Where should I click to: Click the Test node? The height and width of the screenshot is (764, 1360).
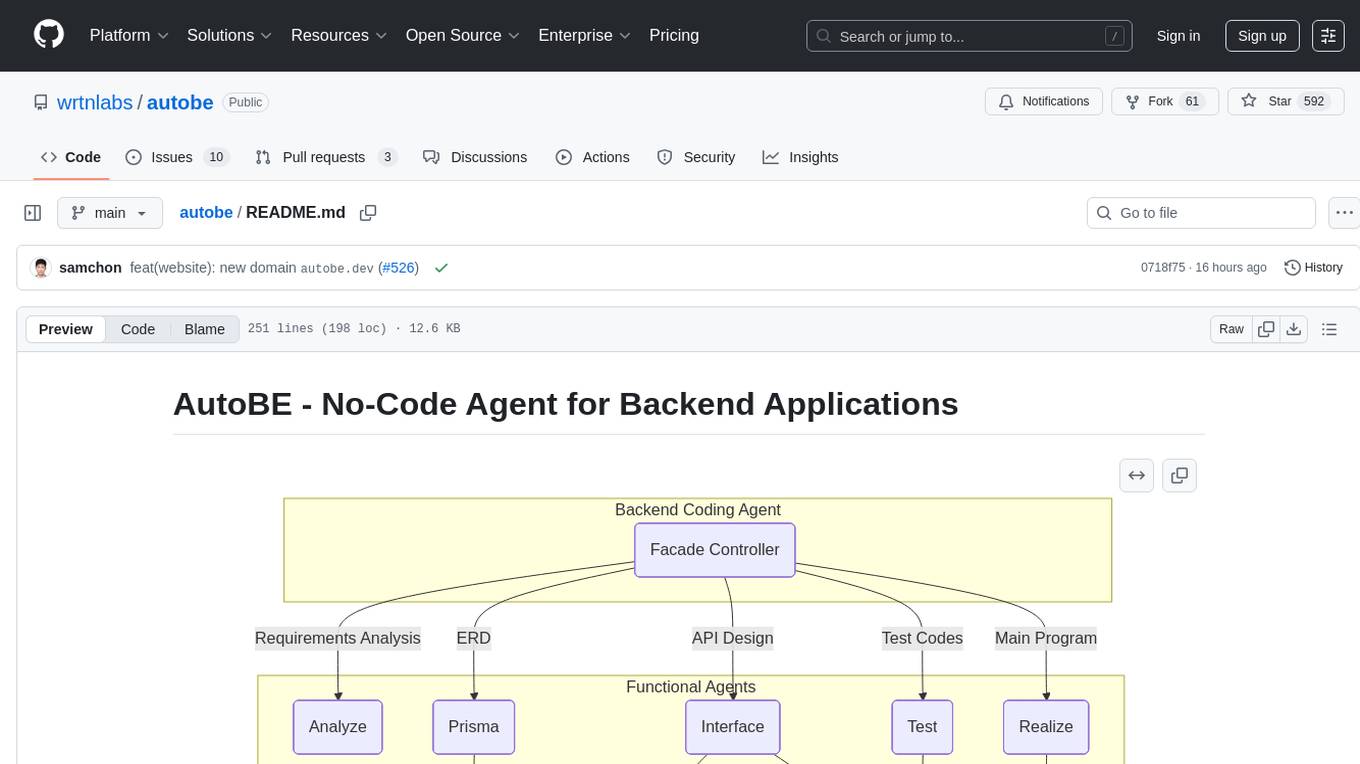[922, 727]
